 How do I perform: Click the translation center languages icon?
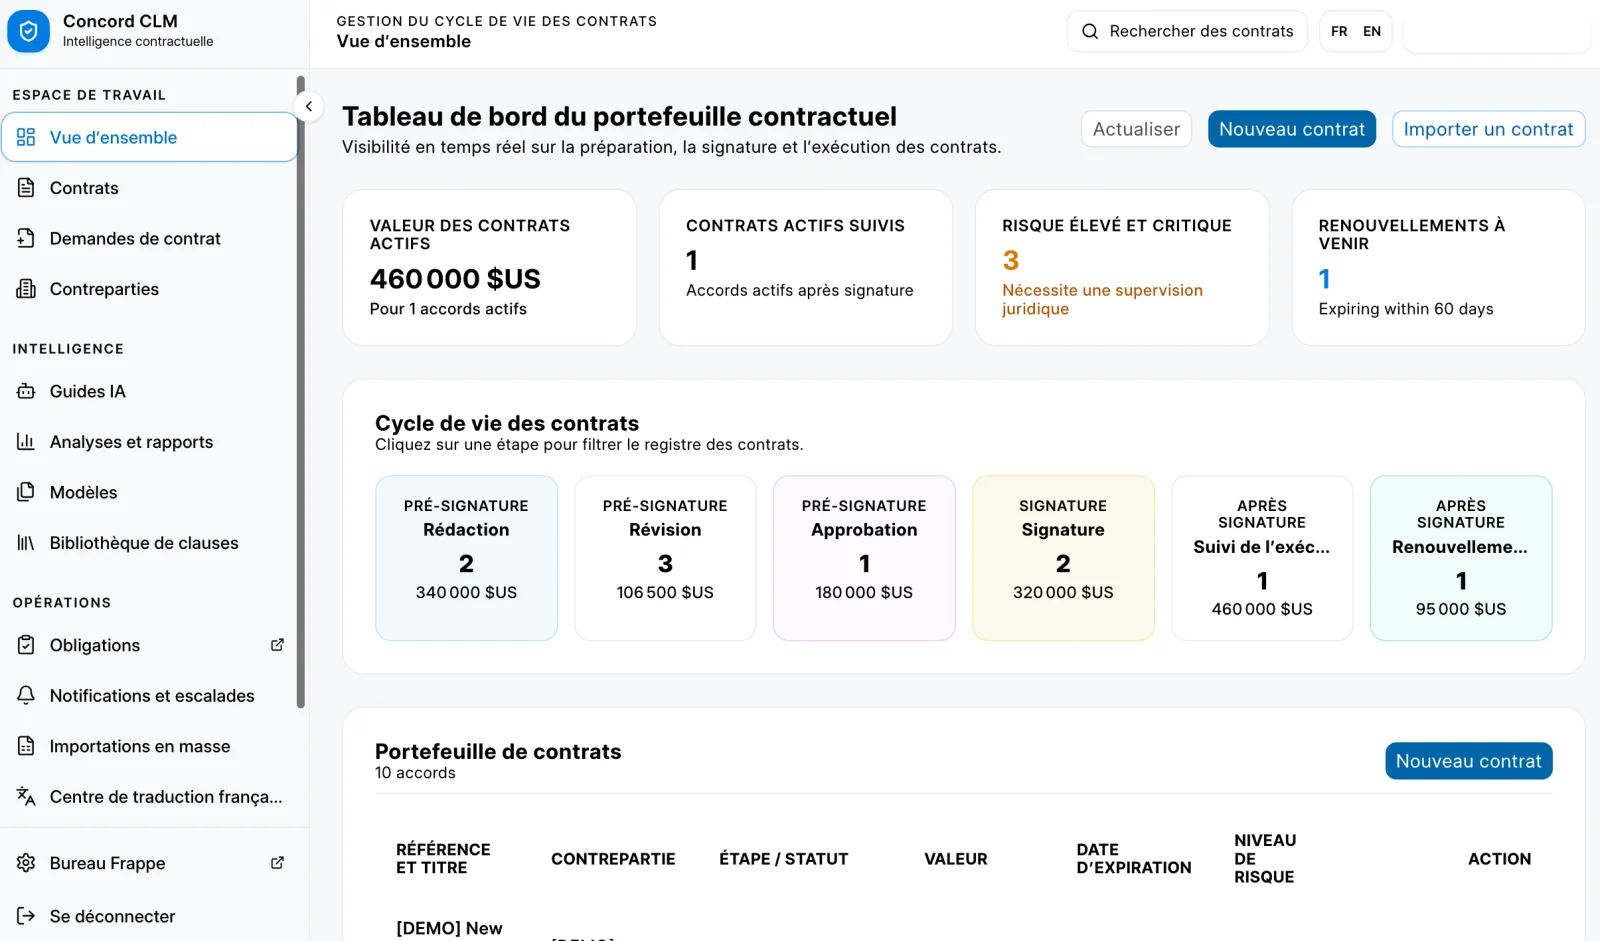(x=26, y=796)
